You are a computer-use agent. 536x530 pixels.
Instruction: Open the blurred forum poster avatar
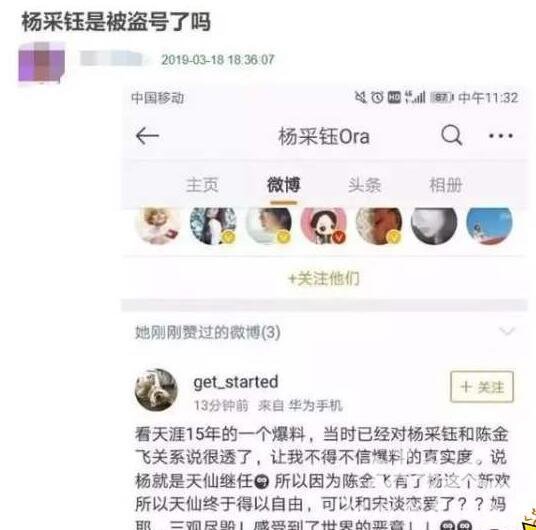click(42, 63)
